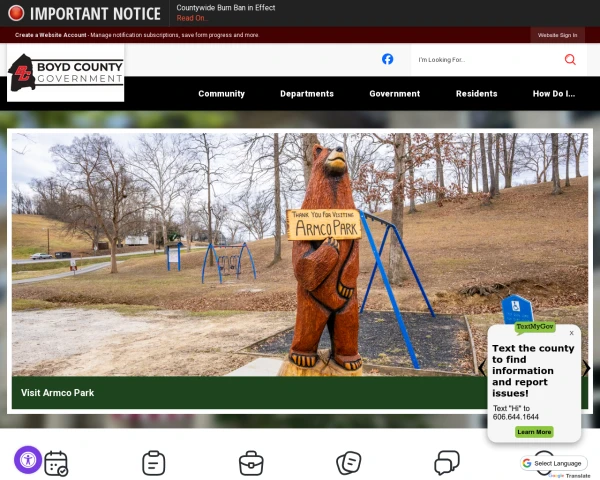Open the Residents menu
The width and height of the screenshot is (600, 480).
click(476, 94)
